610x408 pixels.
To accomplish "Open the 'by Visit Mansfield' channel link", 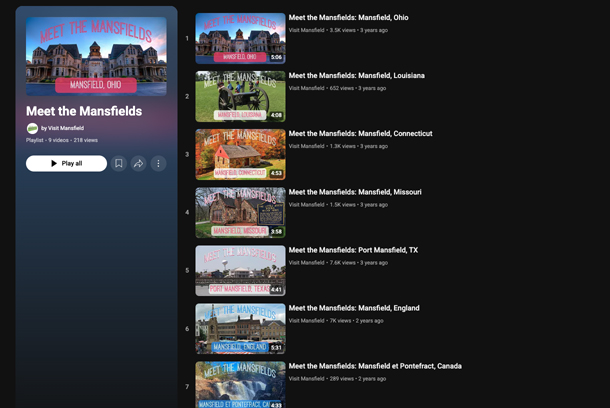I will pyautogui.click(x=63, y=128).
